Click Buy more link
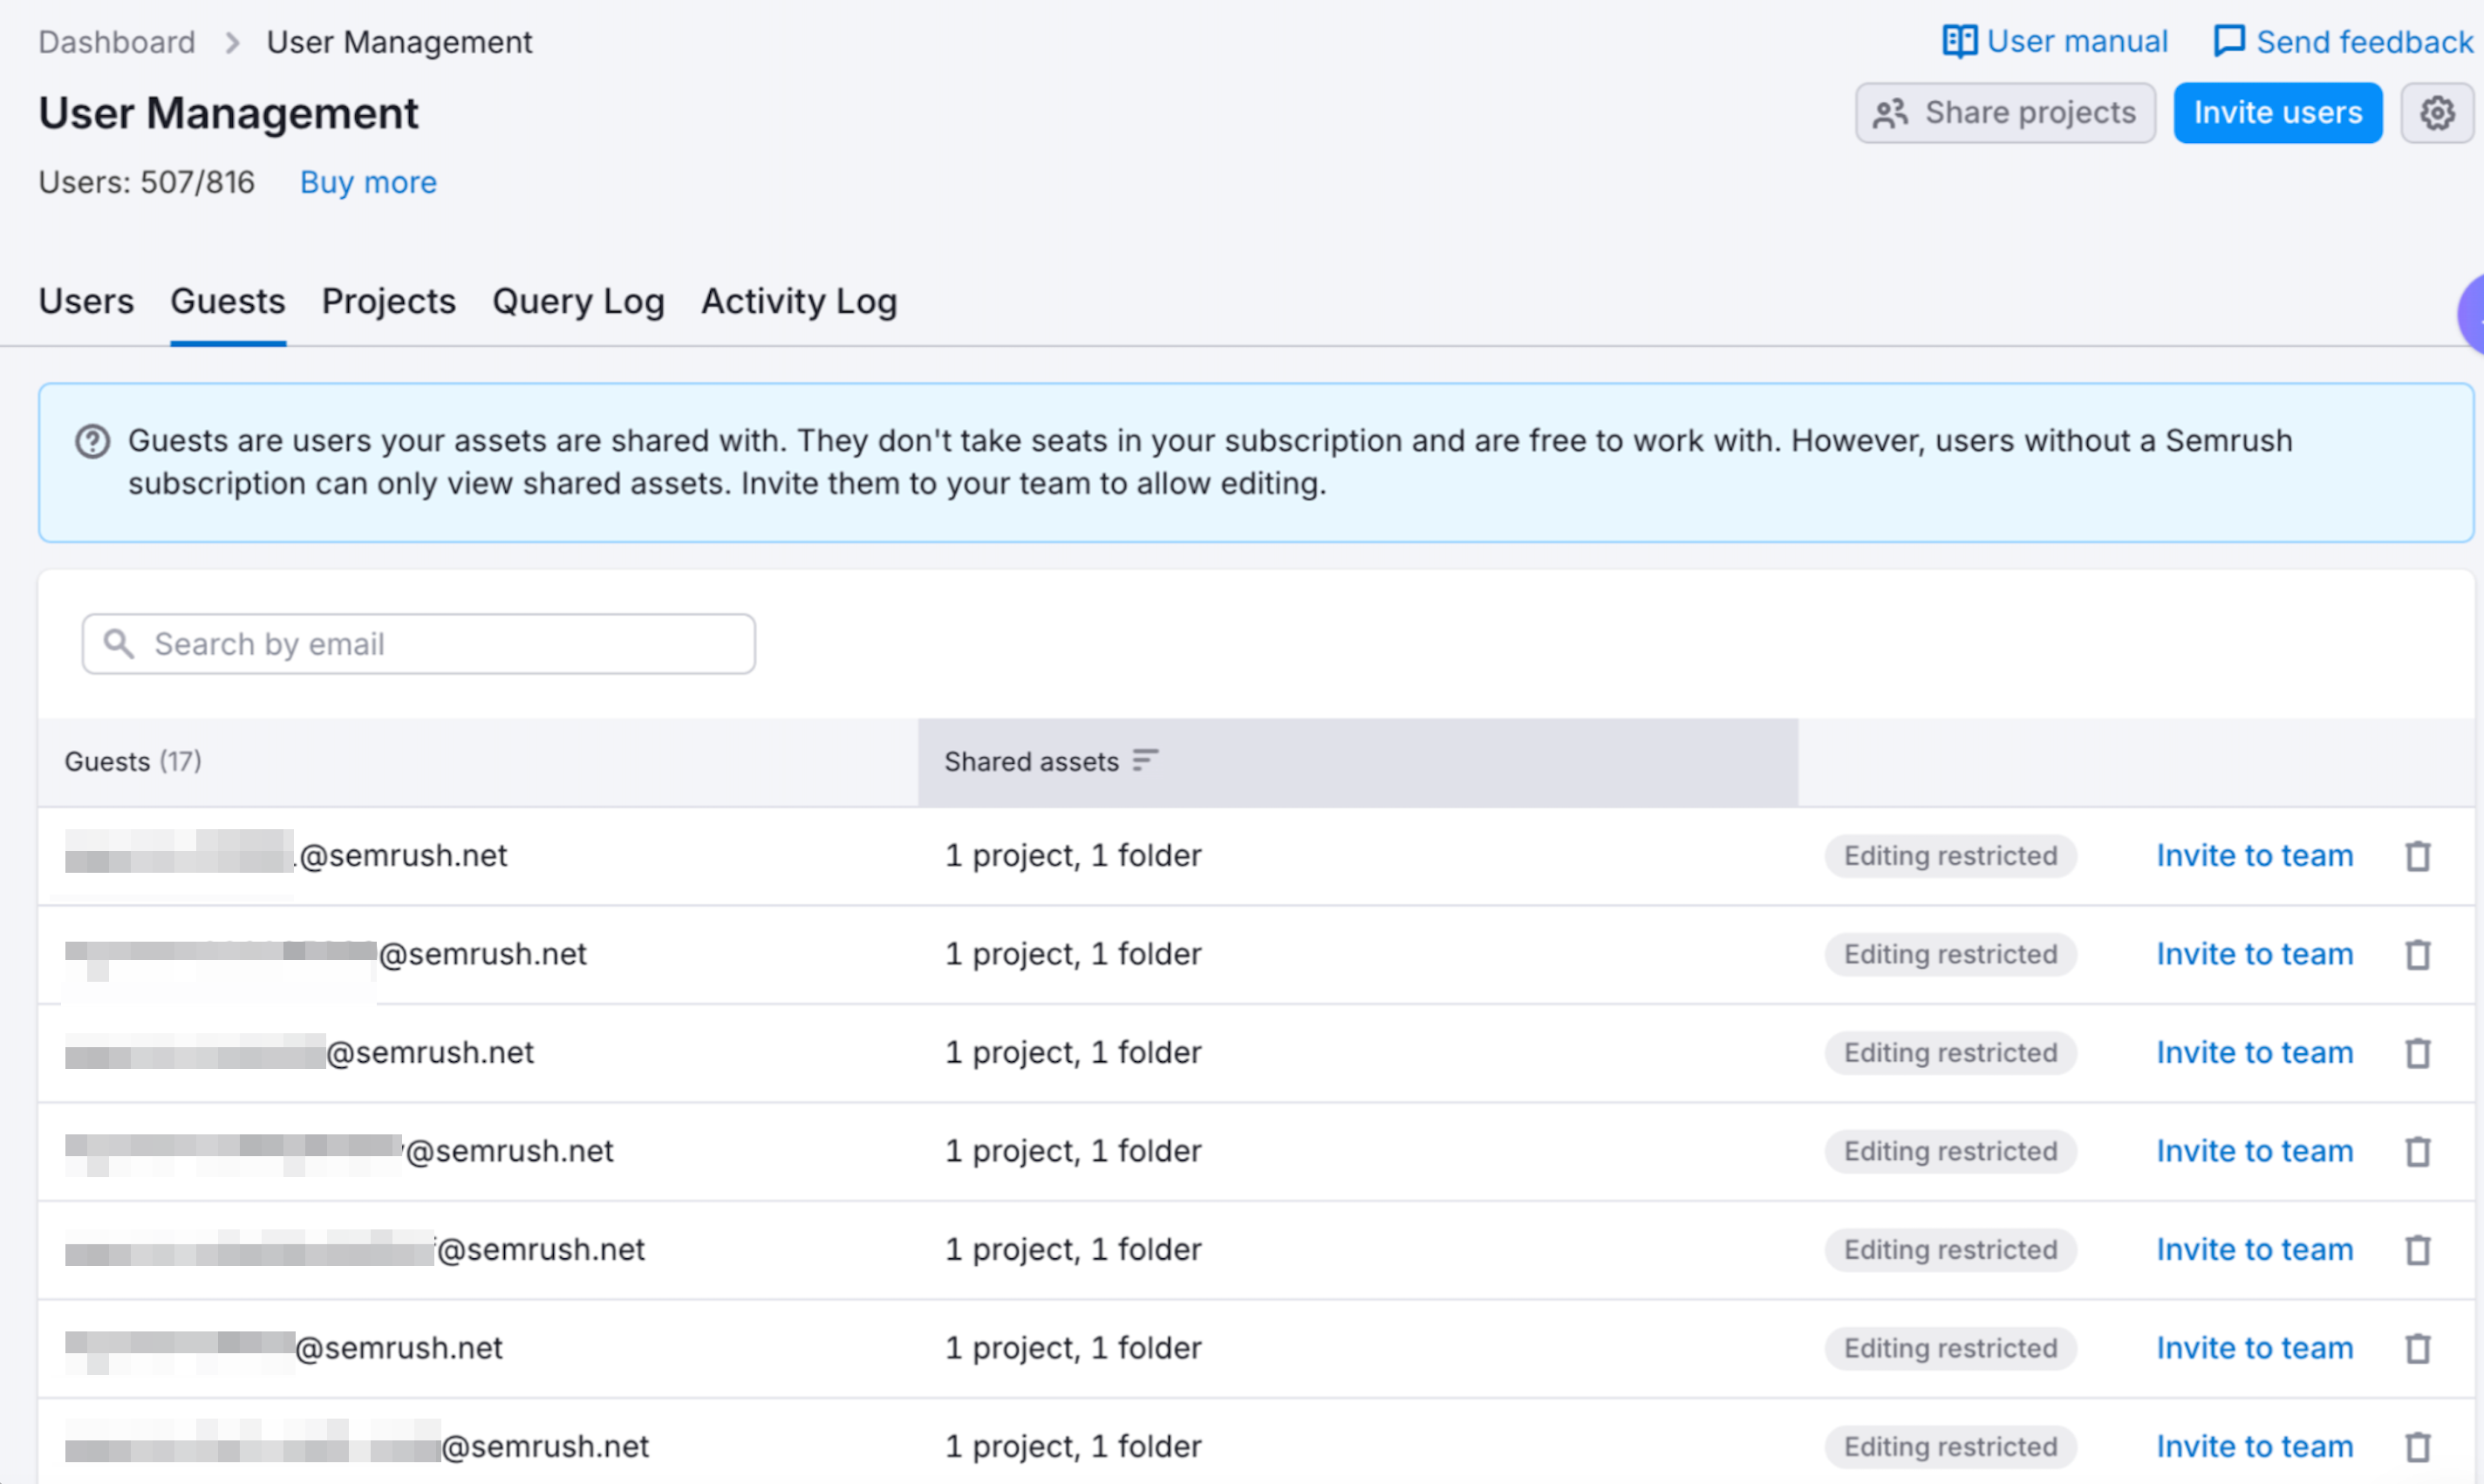 368,182
